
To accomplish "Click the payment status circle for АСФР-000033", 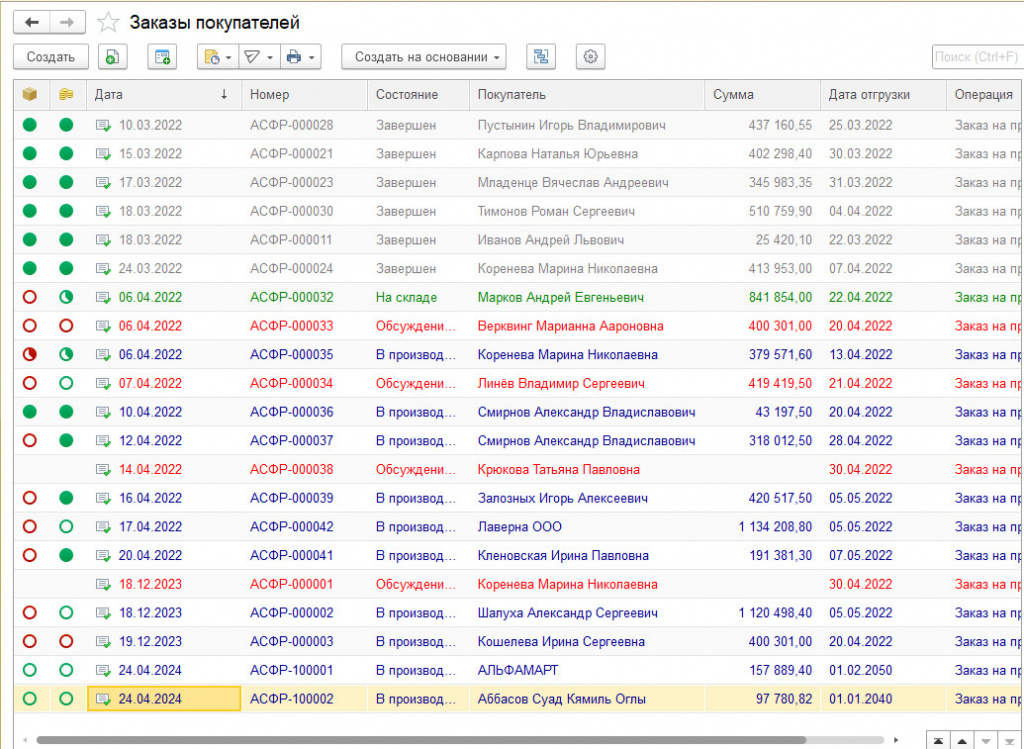I will tap(66, 326).
